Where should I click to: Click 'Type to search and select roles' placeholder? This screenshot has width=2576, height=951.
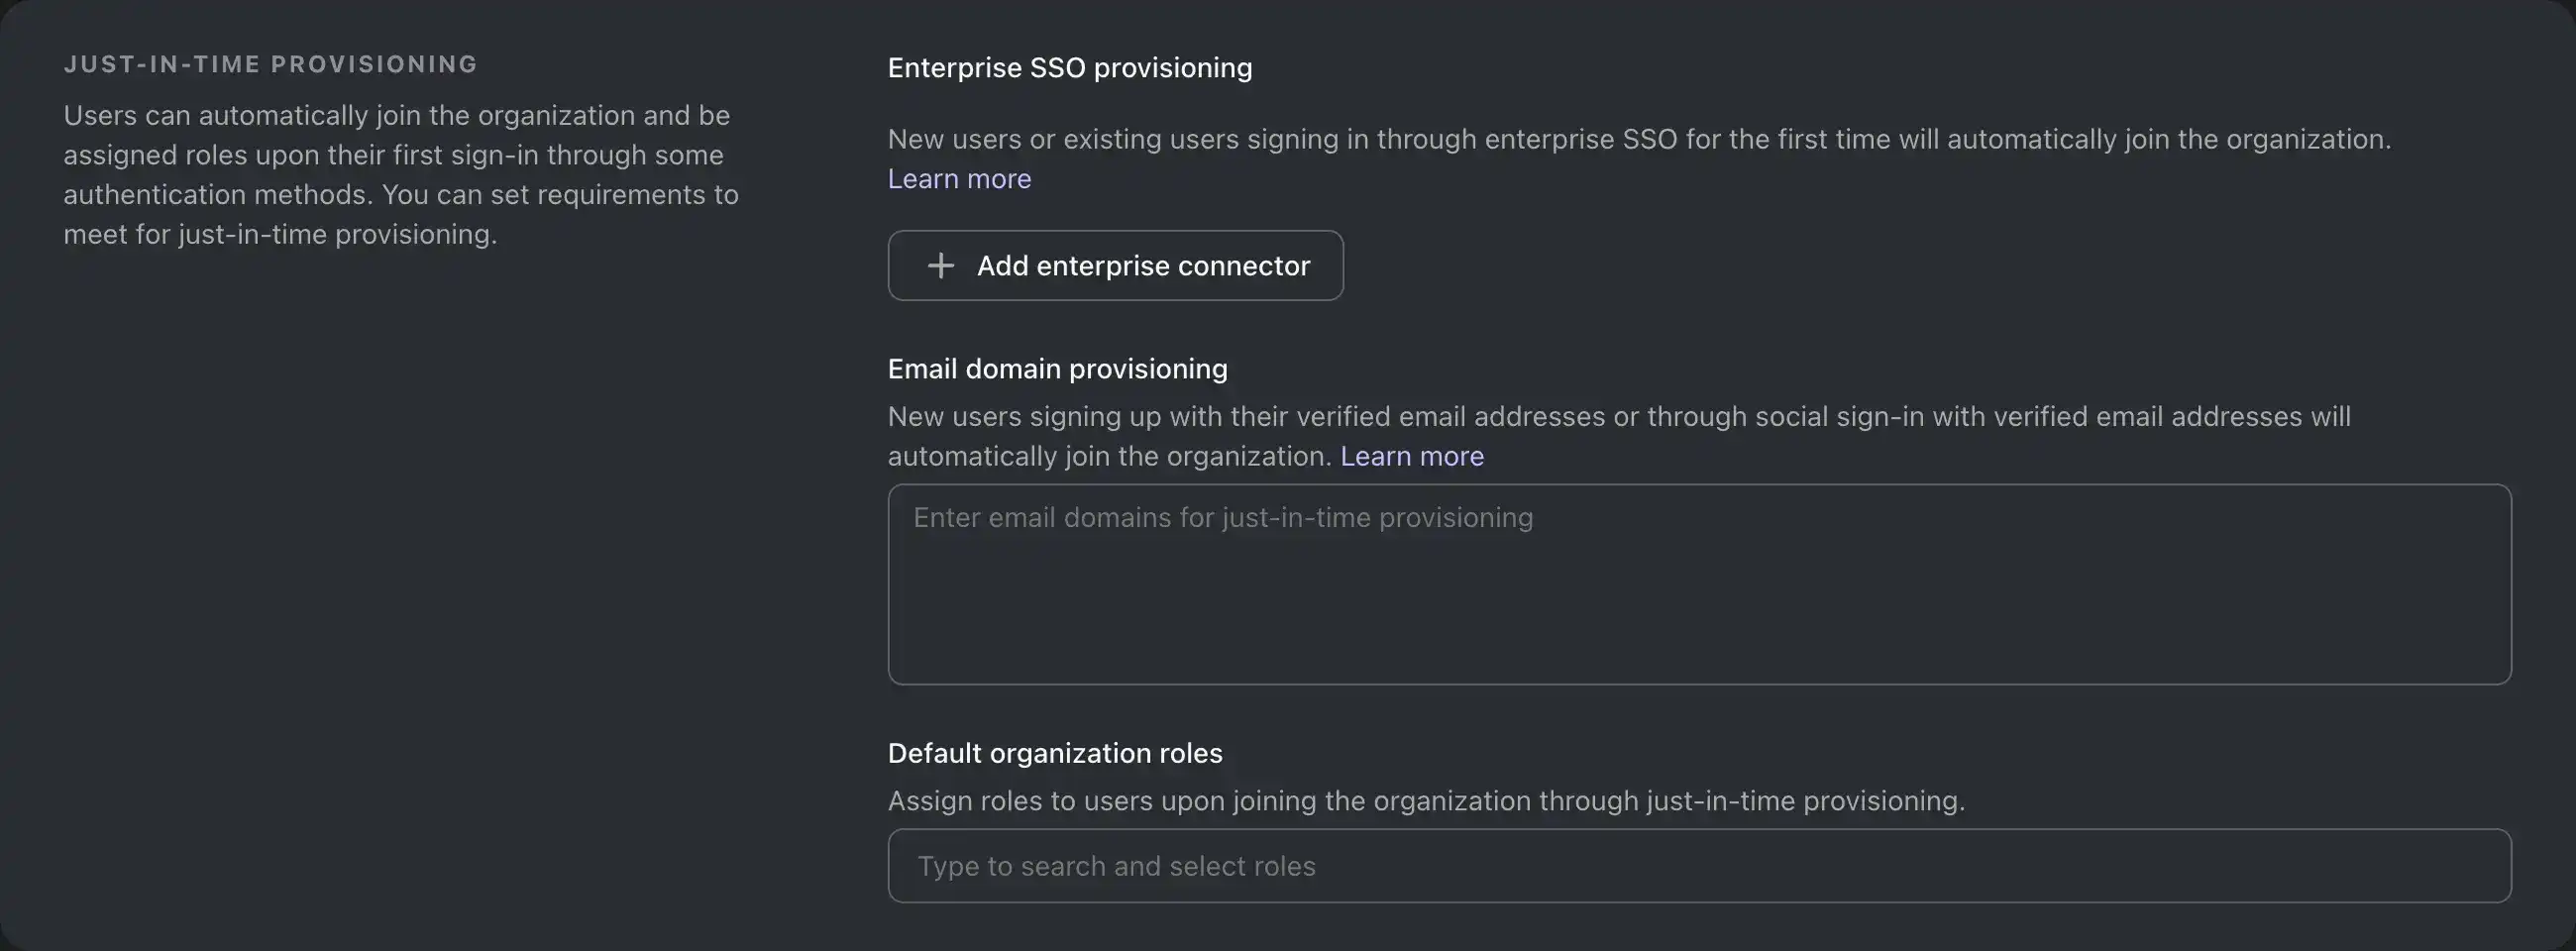[1116, 866]
